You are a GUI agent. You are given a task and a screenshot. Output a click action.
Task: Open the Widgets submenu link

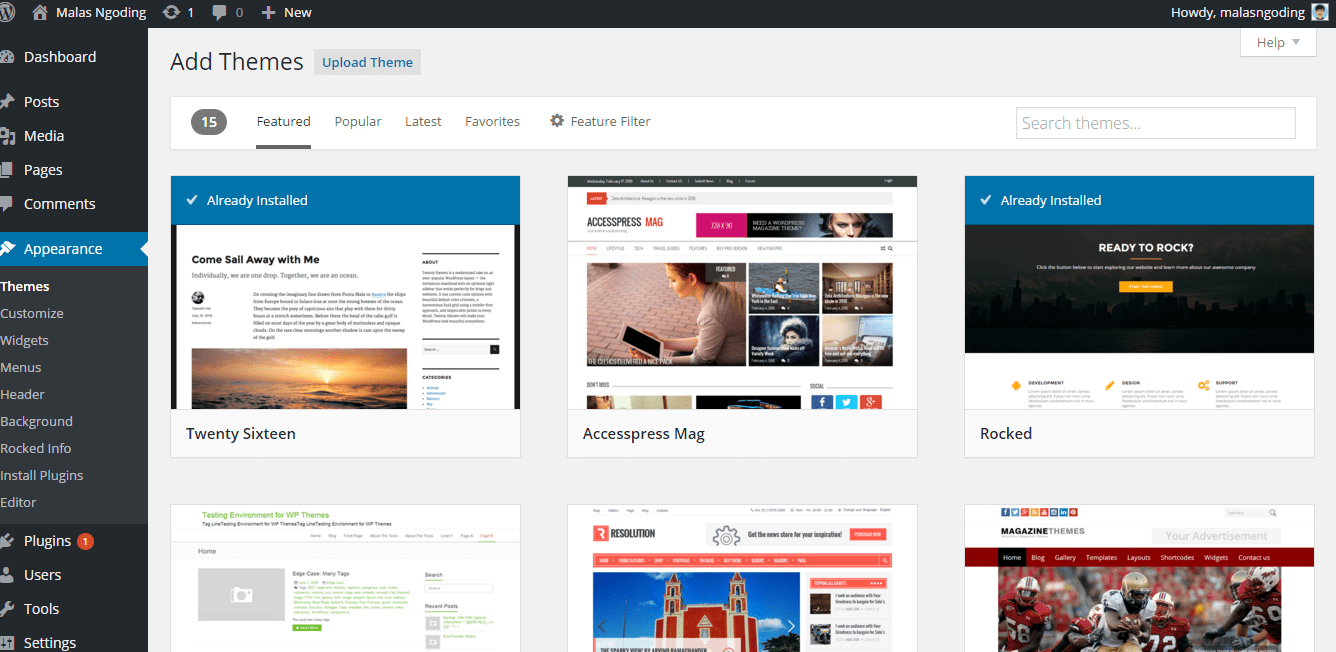24,340
